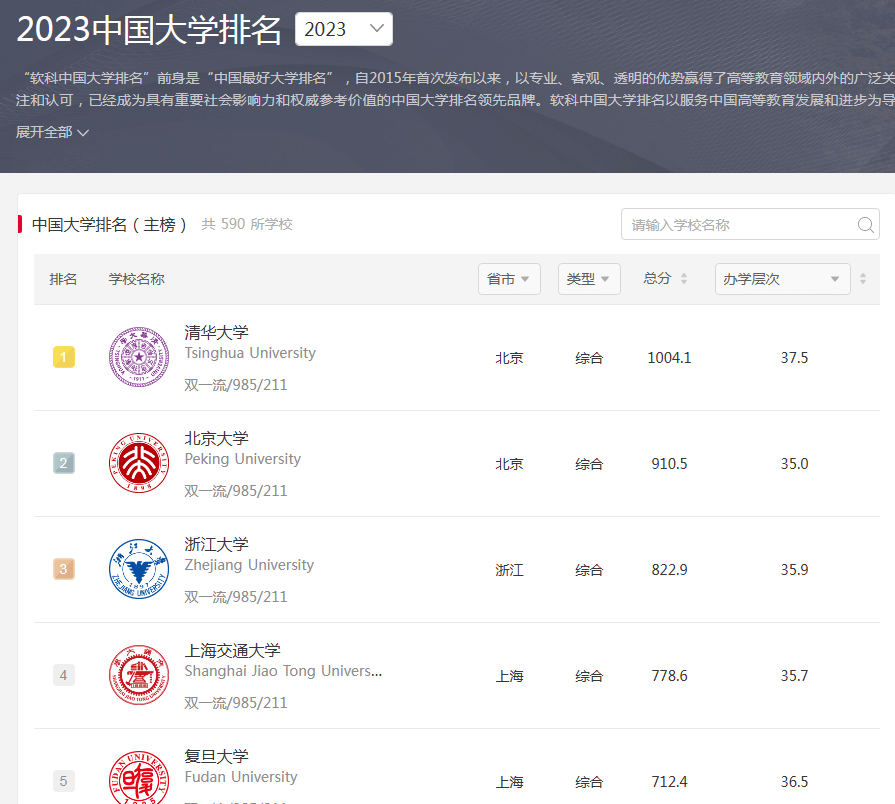Click the 中国大学排名（主榜） heading

point(109,225)
